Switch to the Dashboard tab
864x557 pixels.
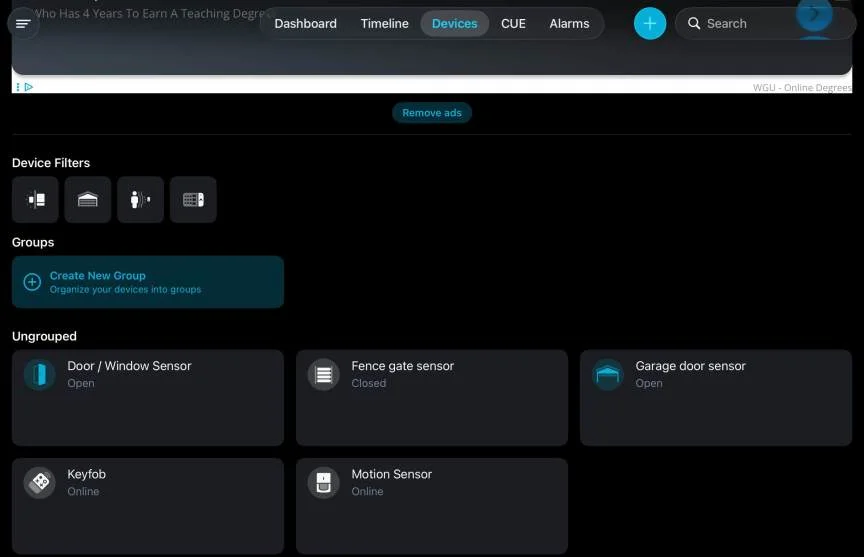tap(305, 24)
